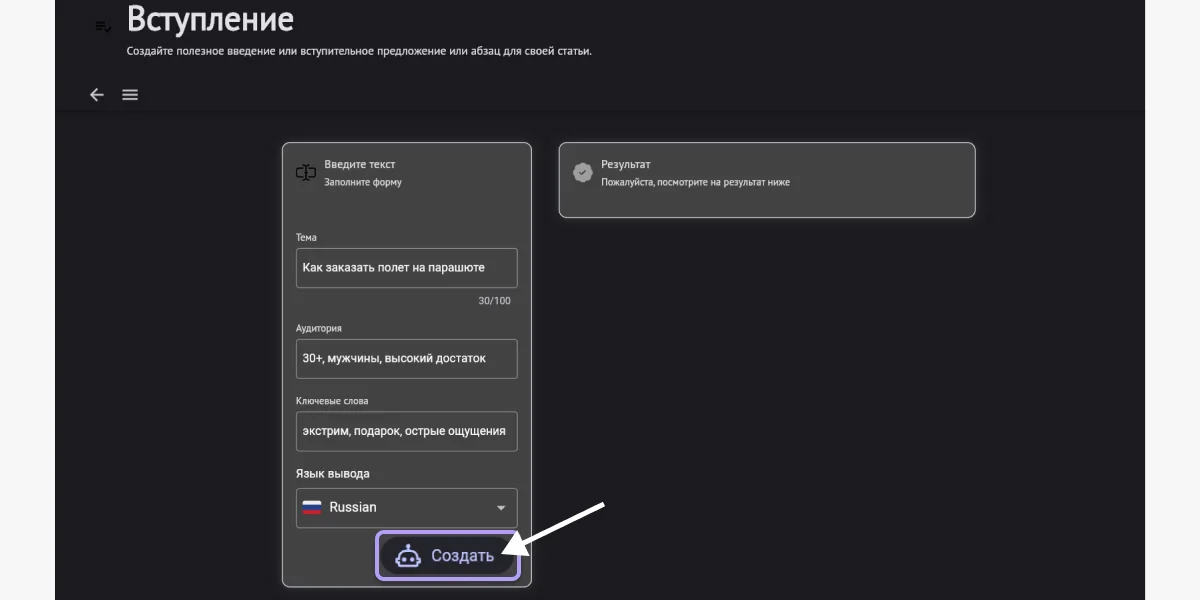Click the Язык вывода label
The width and height of the screenshot is (1200, 600).
[x=339, y=473]
